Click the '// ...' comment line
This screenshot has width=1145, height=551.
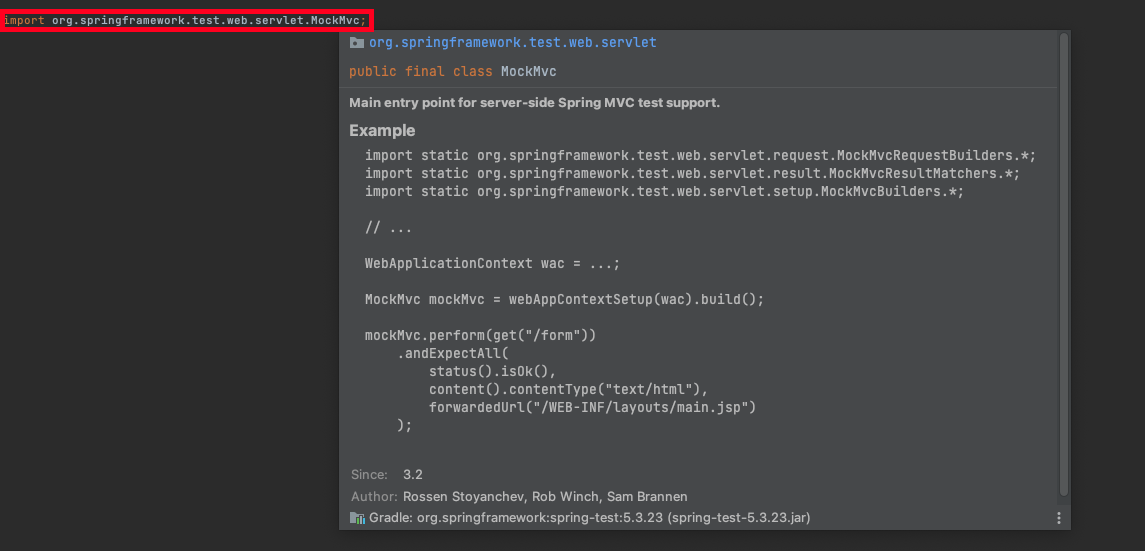pos(388,228)
